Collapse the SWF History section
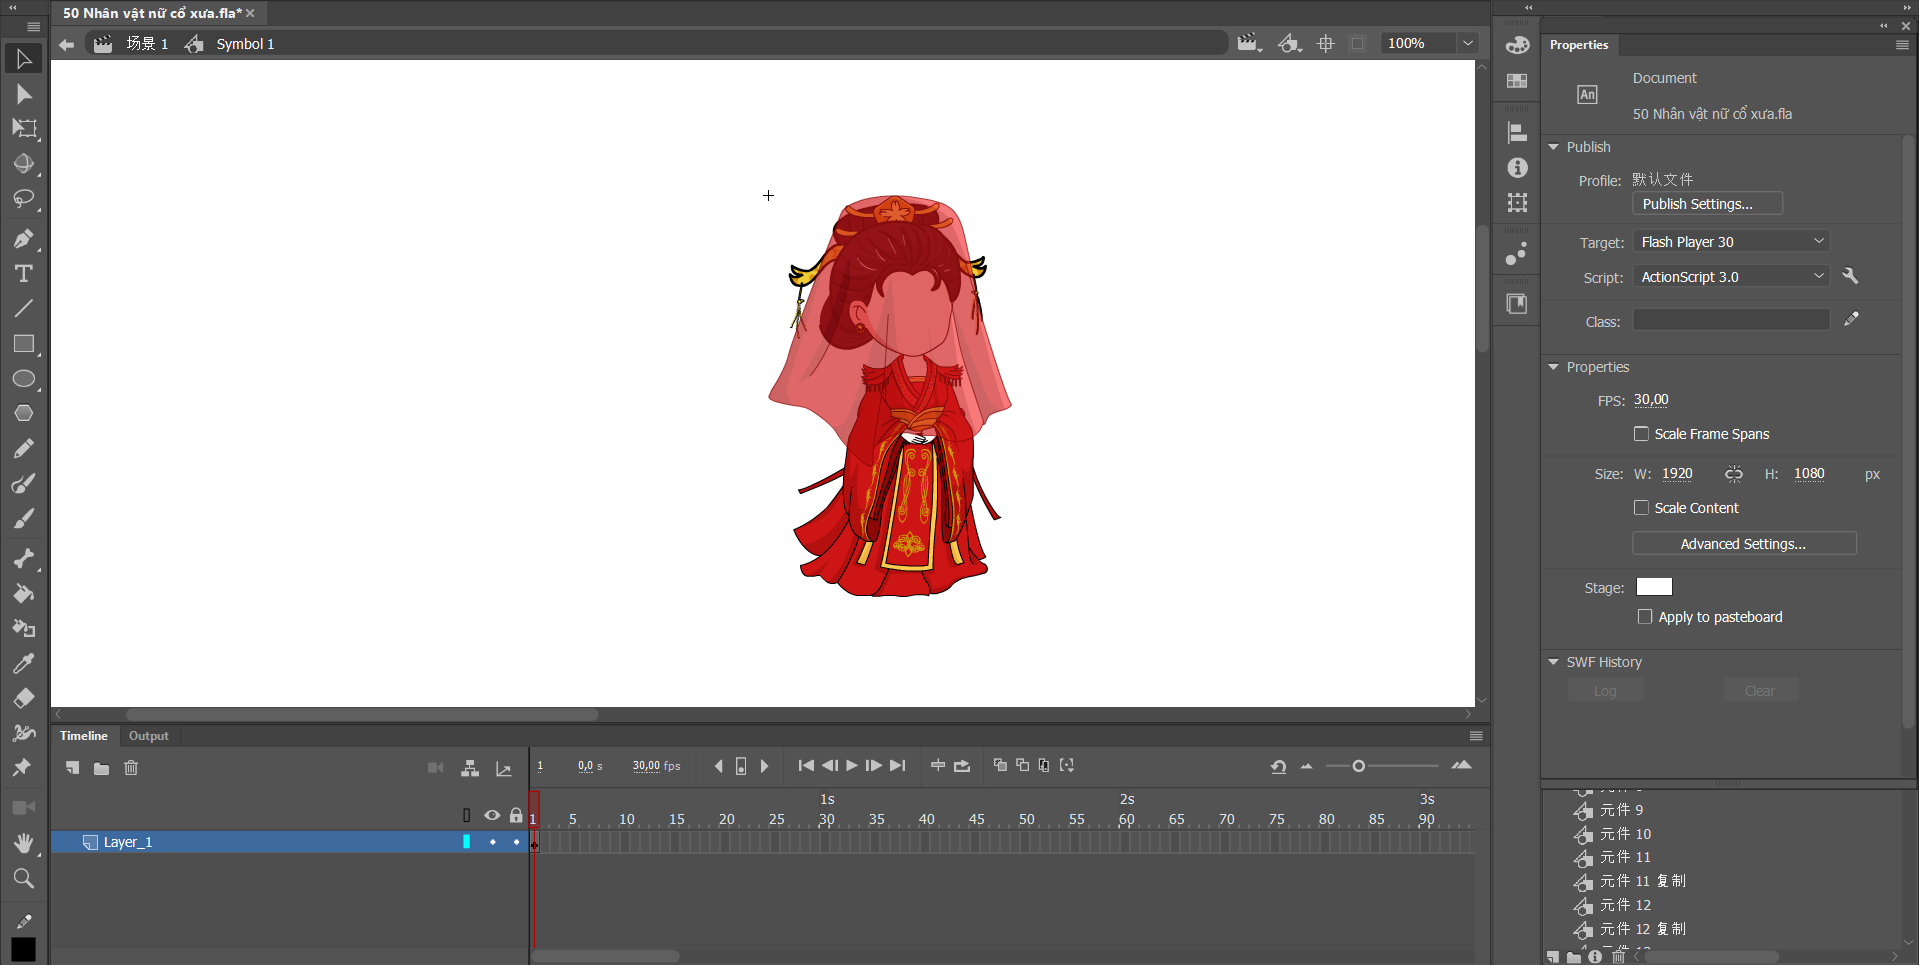Image resolution: width=1919 pixels, height=965 pixels. pyautogui.click(x=1554, y=662)
